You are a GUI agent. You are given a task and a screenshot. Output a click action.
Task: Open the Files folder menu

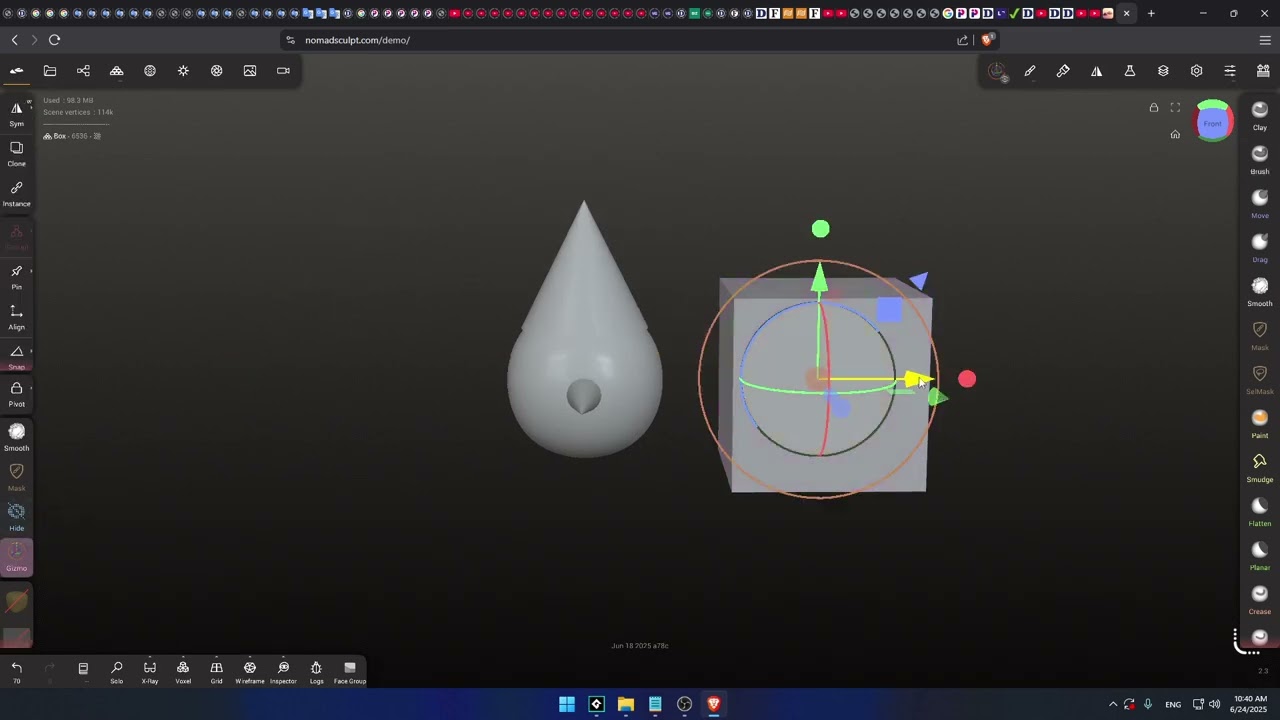click(50, 71)
